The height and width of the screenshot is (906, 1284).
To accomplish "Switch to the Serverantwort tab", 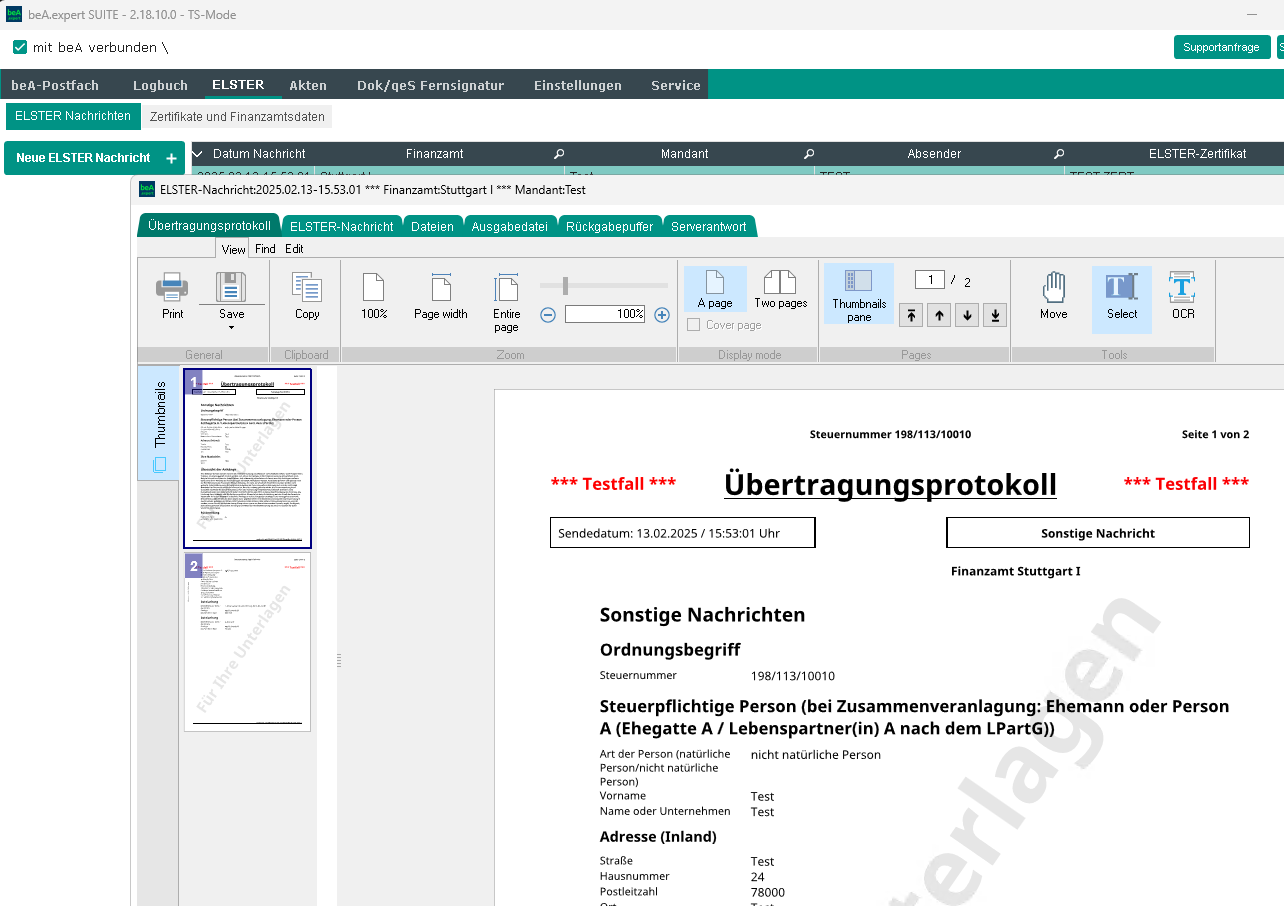I will [x=709, y=226].
